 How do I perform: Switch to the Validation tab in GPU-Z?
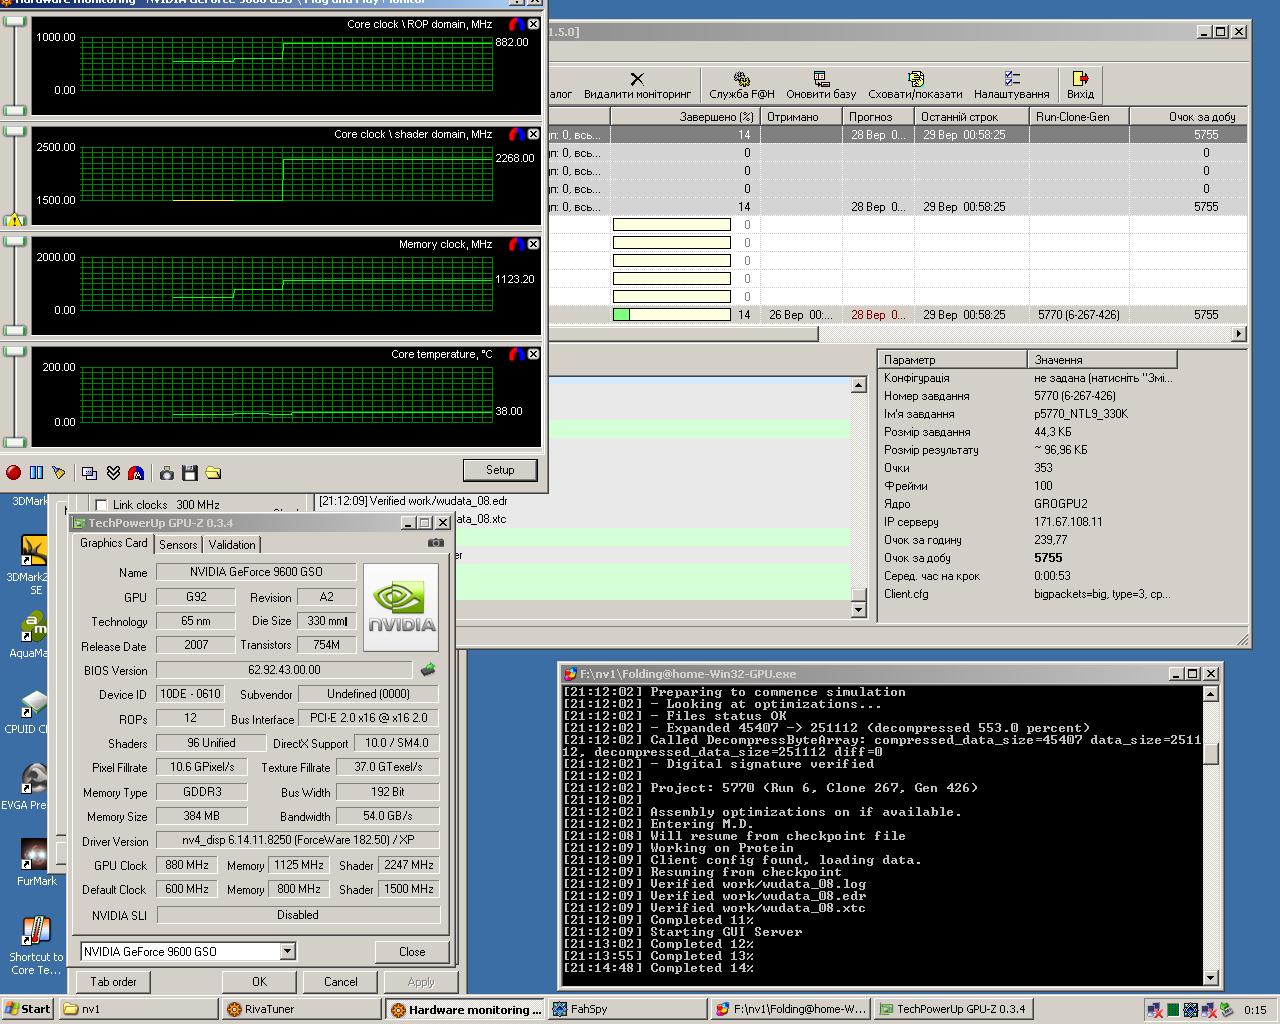tap(232, 545)
